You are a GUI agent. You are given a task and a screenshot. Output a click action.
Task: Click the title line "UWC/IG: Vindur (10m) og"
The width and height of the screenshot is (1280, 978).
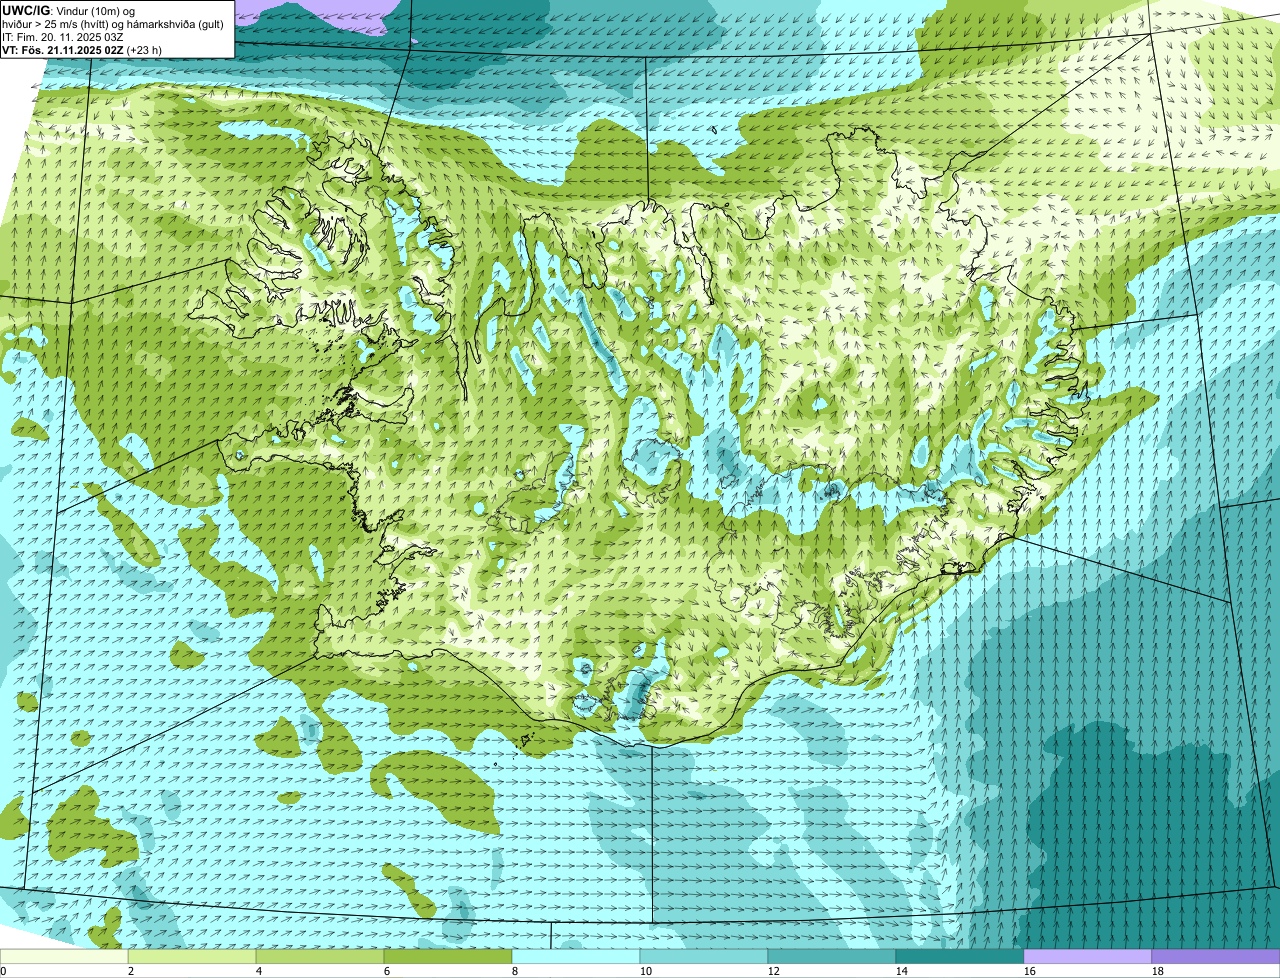point(68,10)
